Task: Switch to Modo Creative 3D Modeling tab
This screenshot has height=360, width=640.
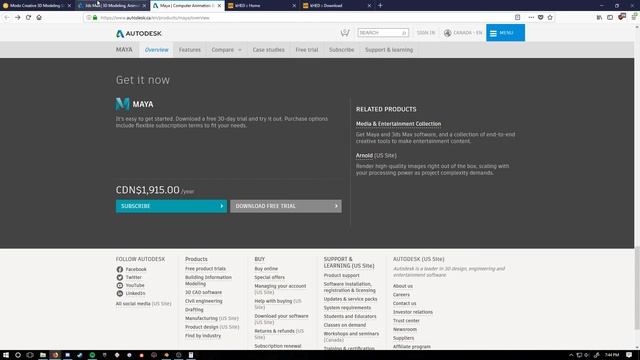Action: coord(37,6)
